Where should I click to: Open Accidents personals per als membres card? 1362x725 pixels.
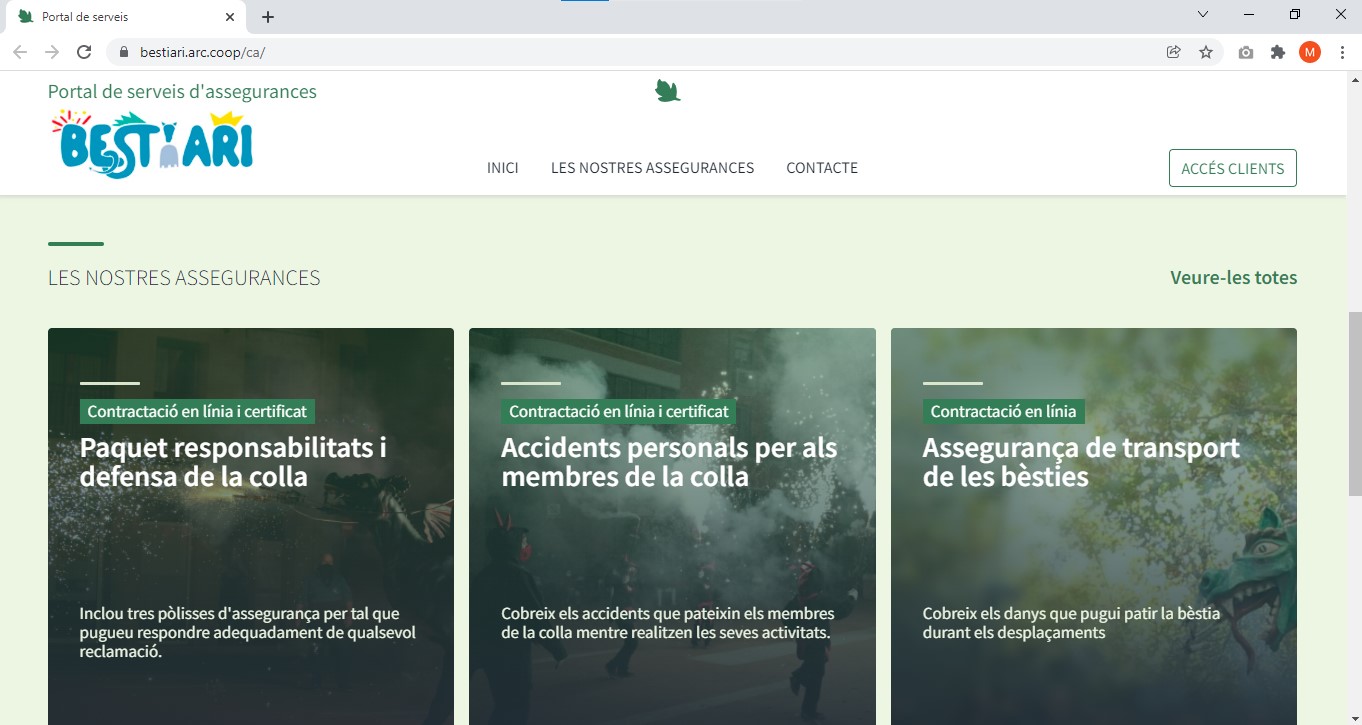point(669,461)
